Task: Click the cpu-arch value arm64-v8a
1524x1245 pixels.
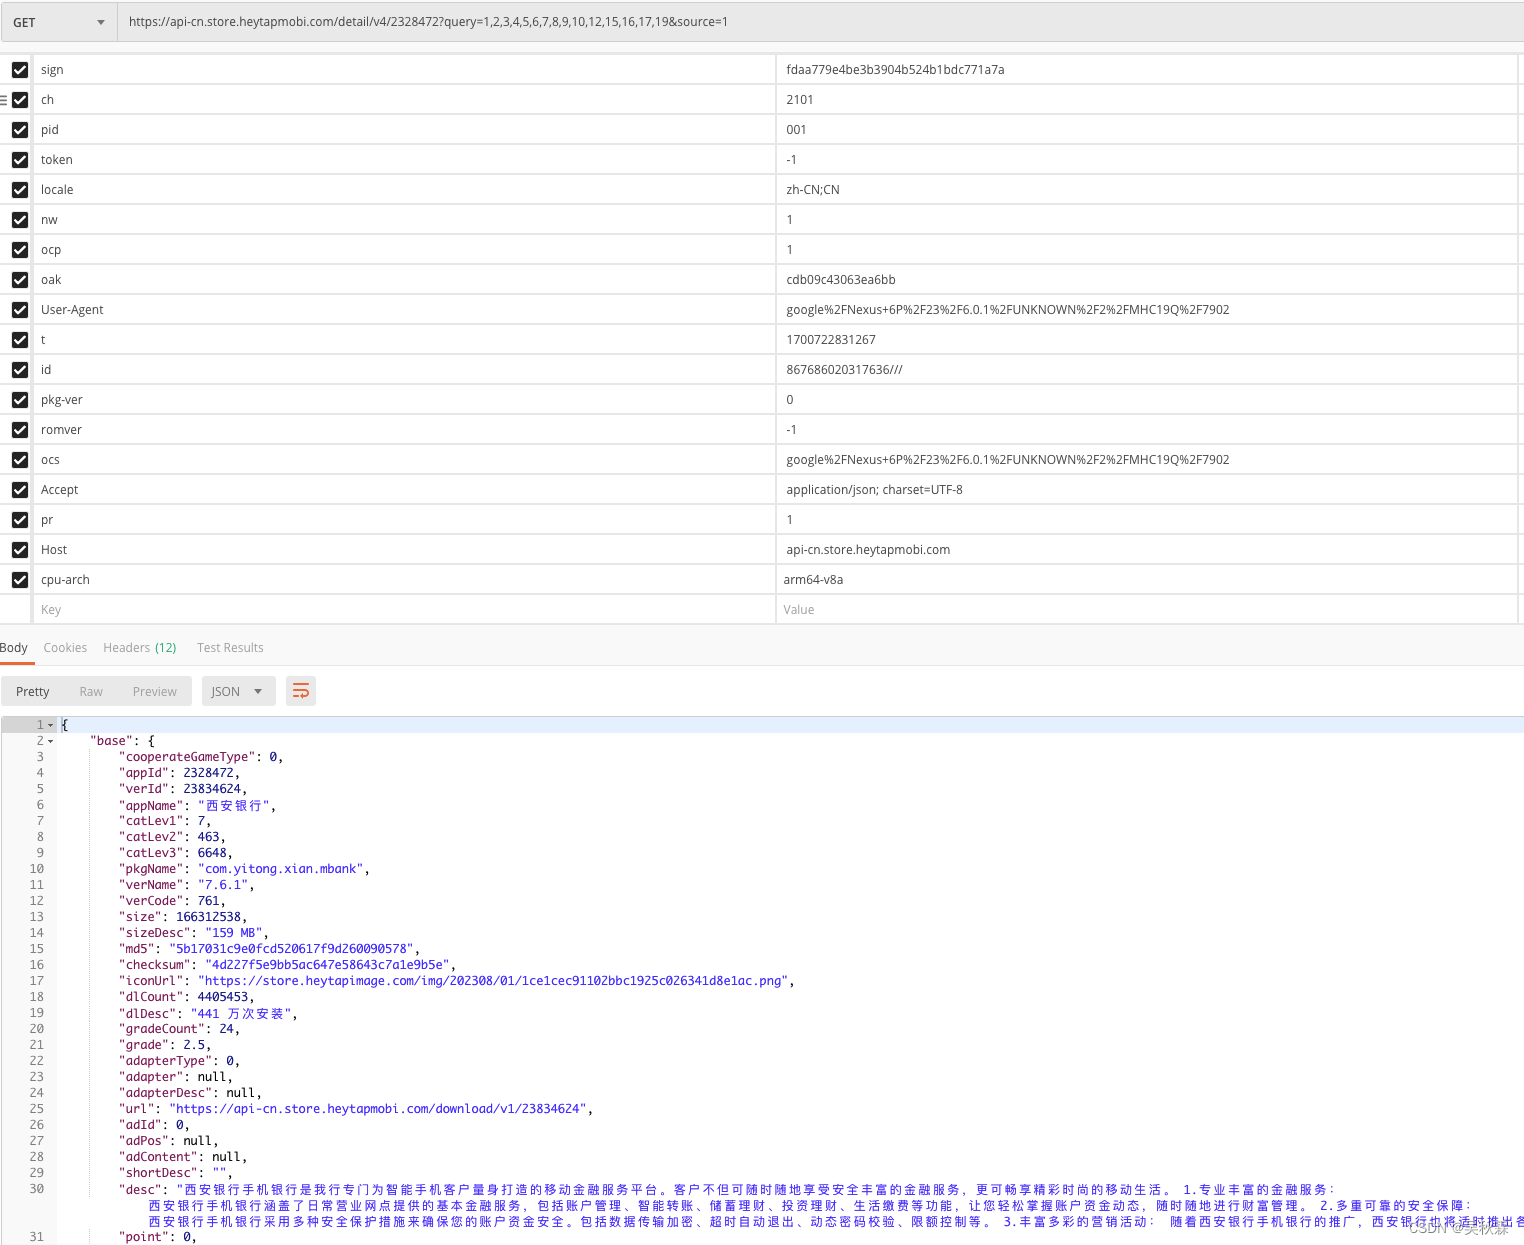Action: click(x=813, y=580)
